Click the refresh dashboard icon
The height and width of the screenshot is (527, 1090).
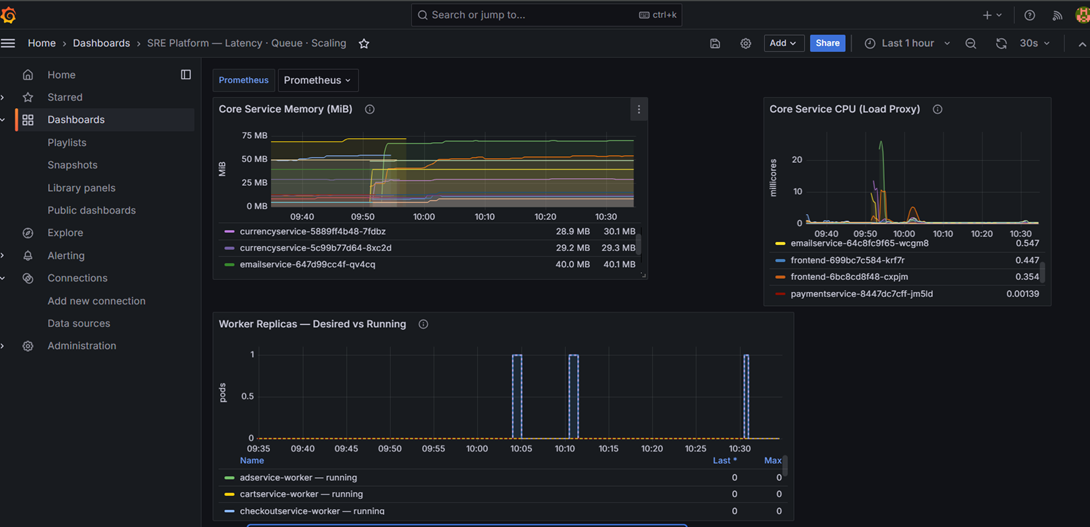pos(1001,44)
